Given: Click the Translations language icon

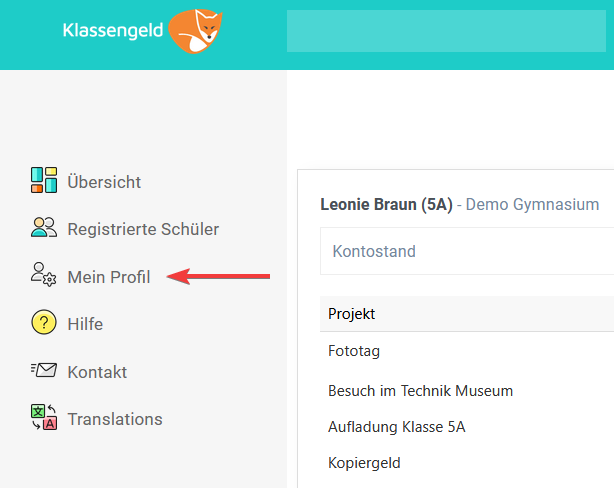Looking at the screenshot, I should point(44,417).
